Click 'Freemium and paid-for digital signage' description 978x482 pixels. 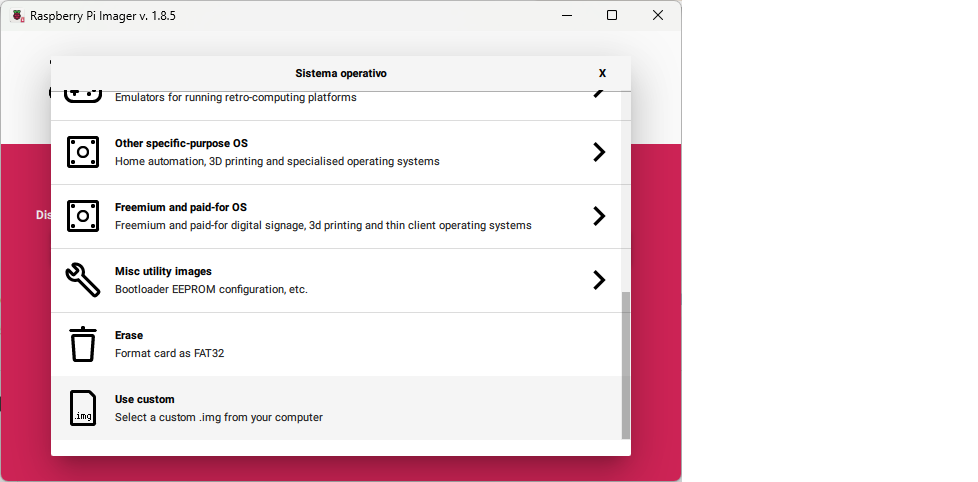click(323, 226)
